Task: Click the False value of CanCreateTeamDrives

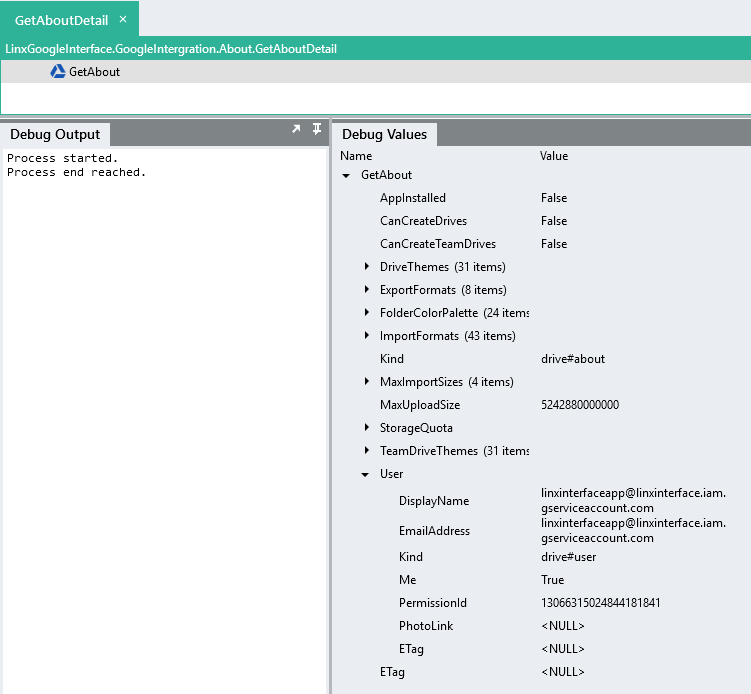Action: click(554, 244)
